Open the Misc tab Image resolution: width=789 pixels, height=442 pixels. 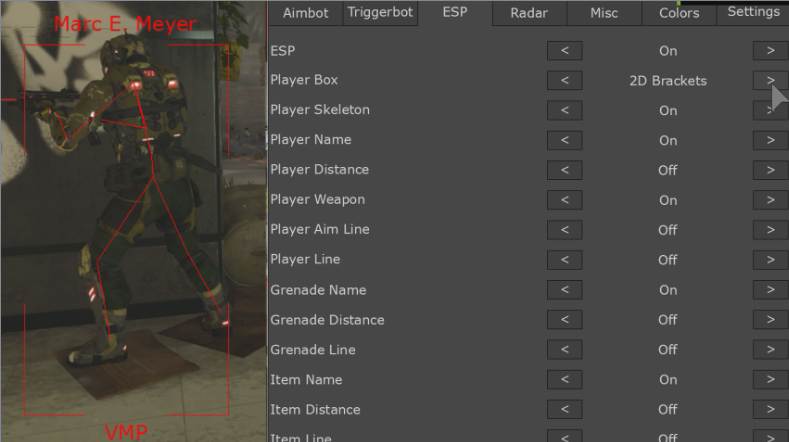[604, 13]
